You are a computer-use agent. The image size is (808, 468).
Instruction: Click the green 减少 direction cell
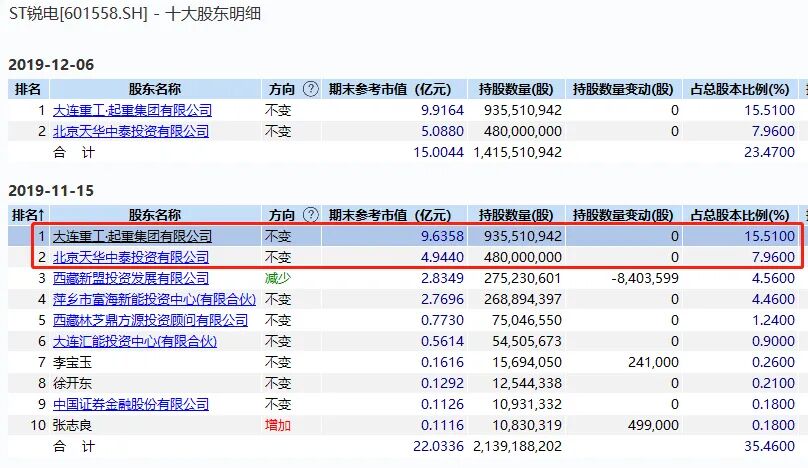point(278,278)
